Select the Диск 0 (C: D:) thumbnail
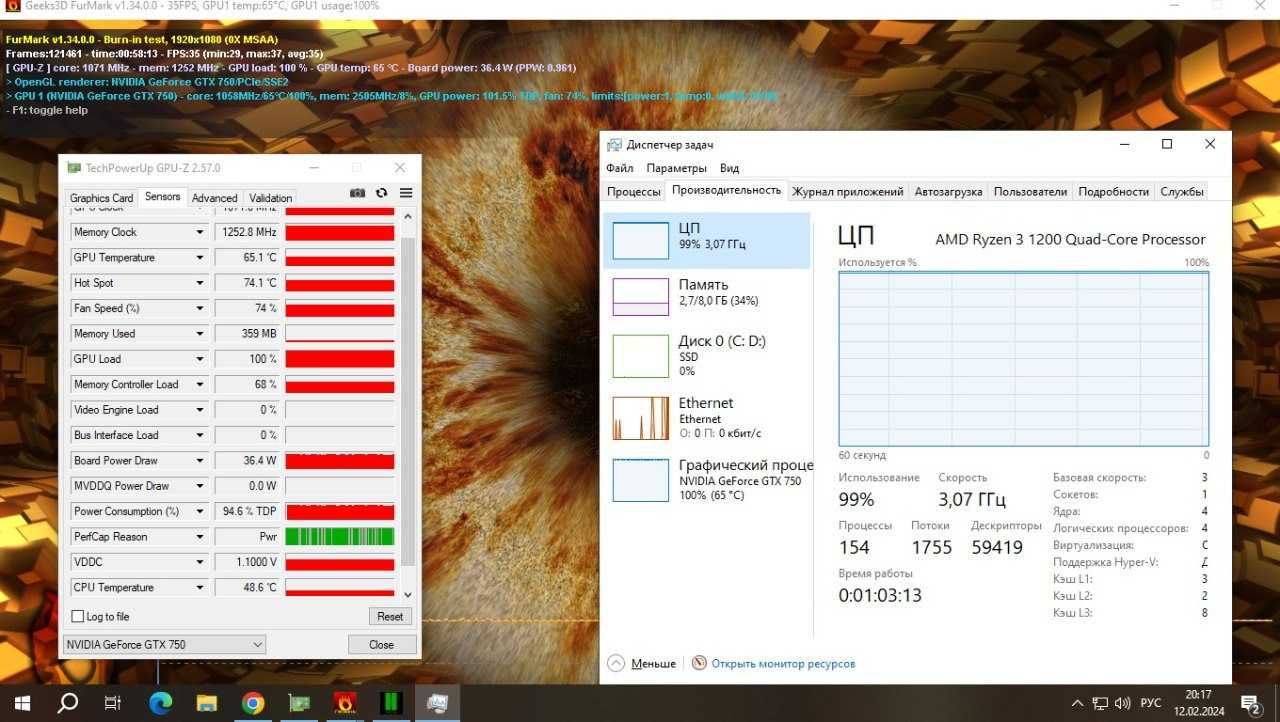The image size is (1280, 722). click(x=640, y=354)
